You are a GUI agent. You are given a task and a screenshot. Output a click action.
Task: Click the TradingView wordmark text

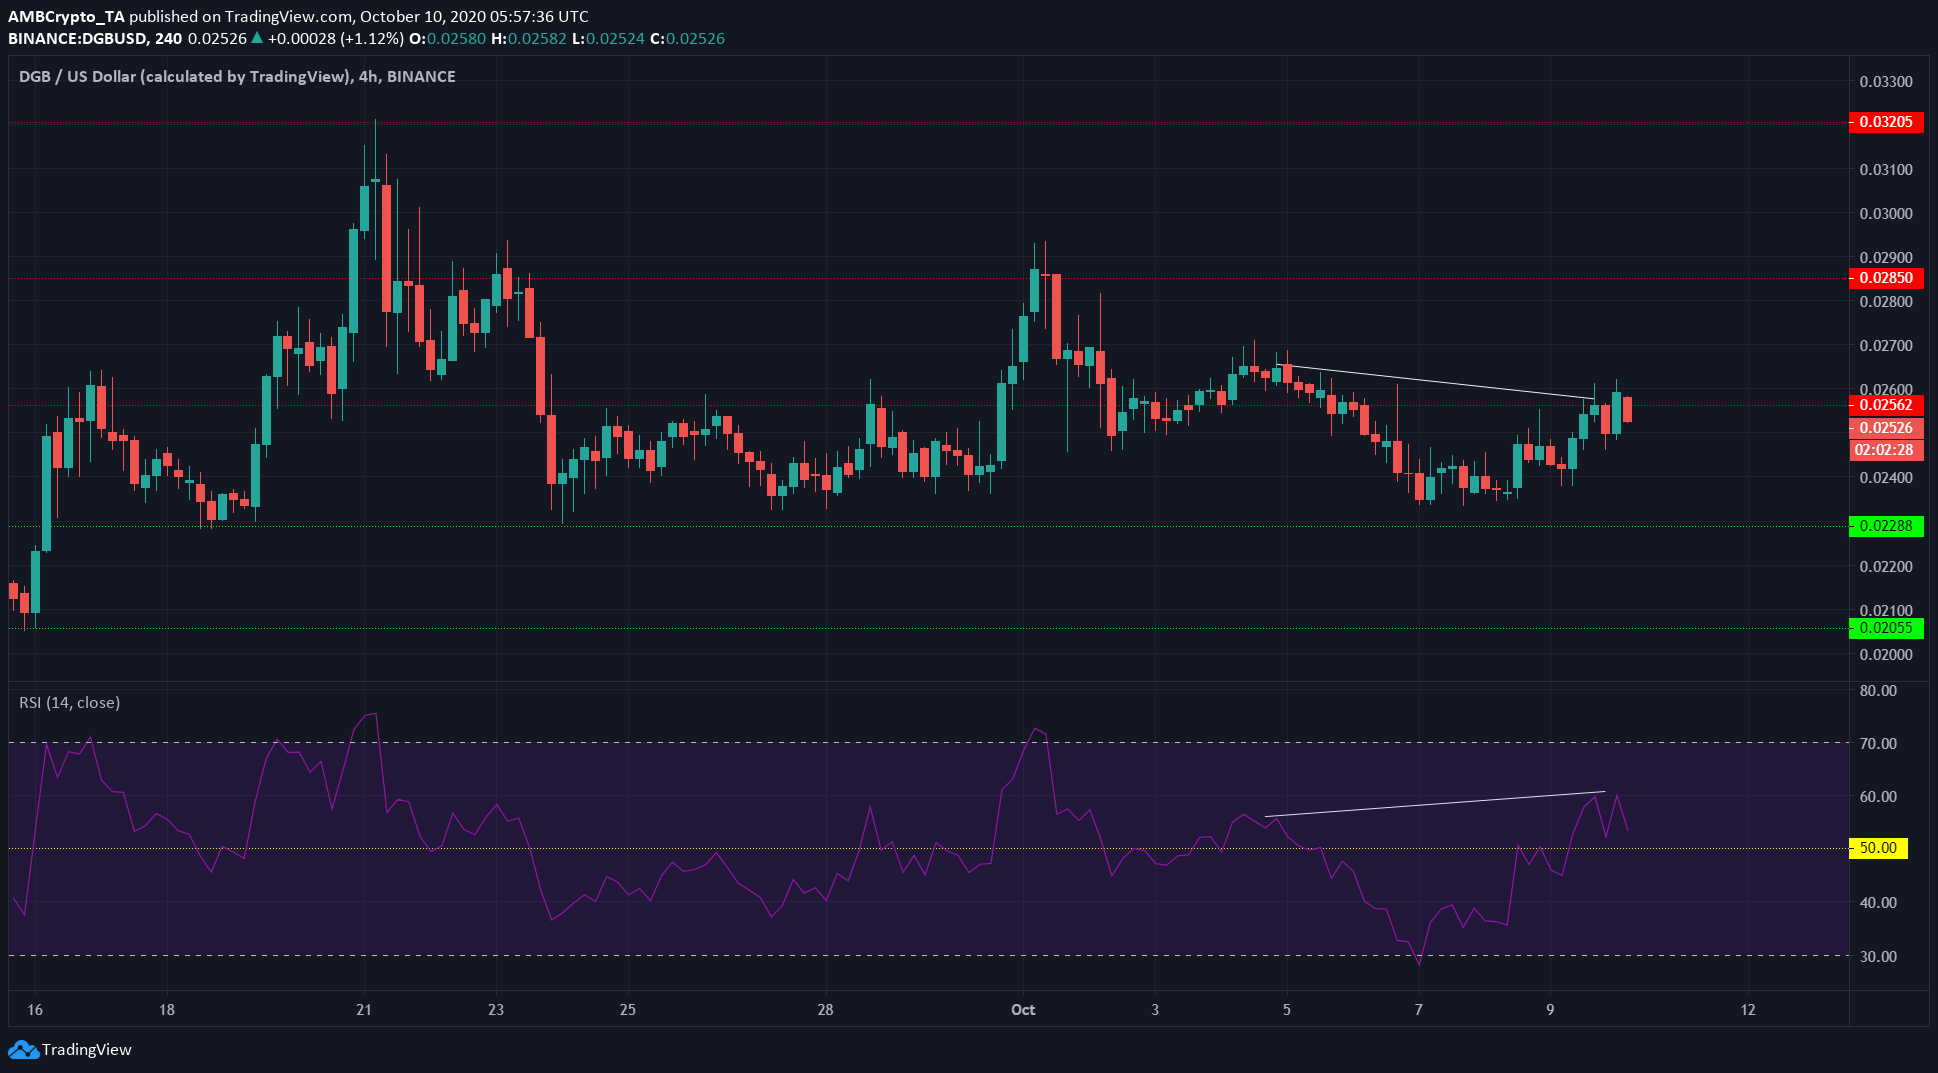click(87, 1050)
